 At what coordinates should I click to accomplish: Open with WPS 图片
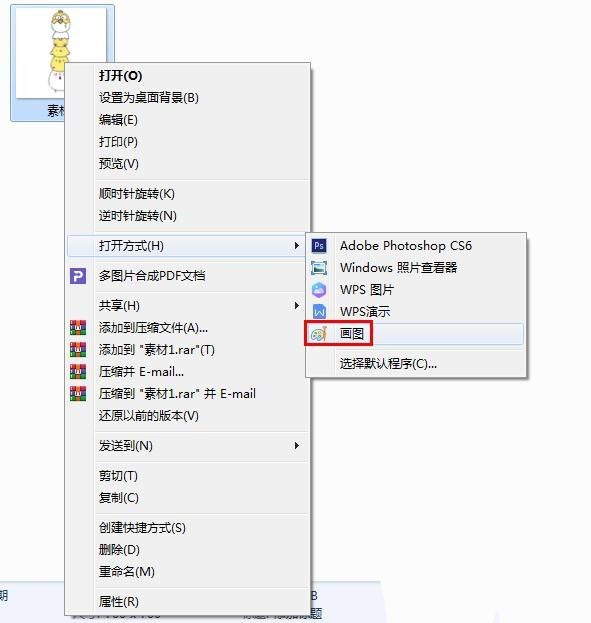[x=416, y=290]
